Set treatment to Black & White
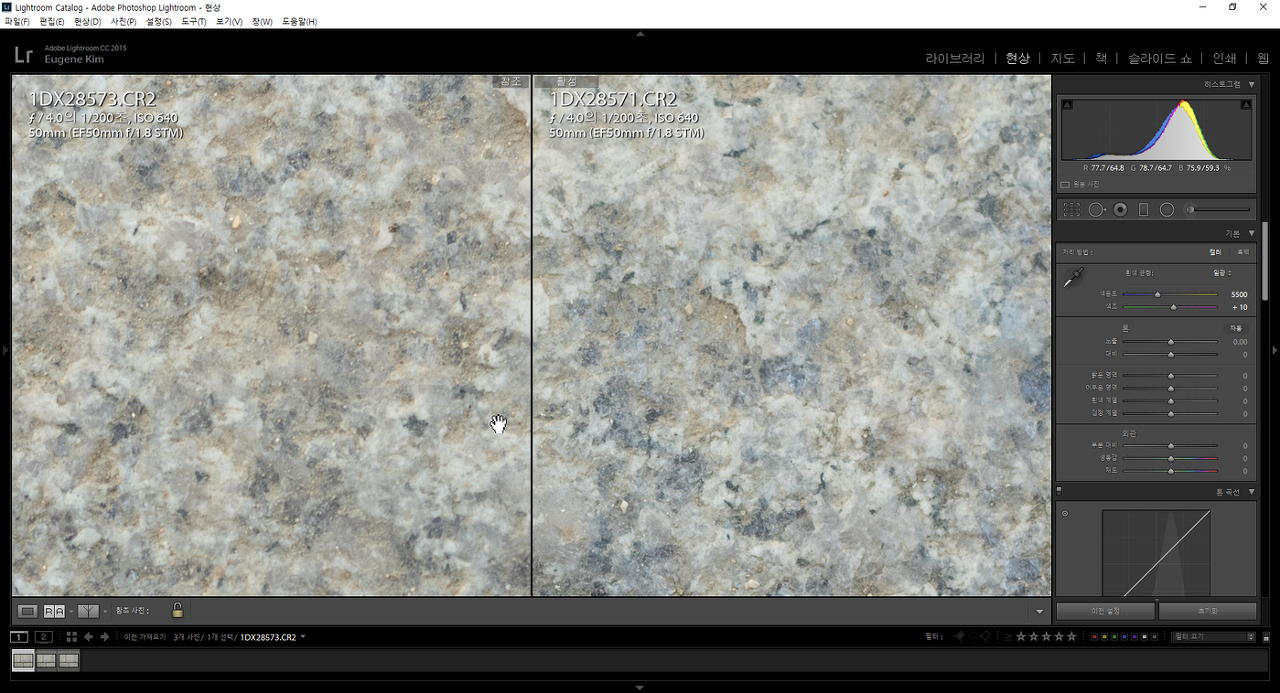1280x693 pixels. click(1242, 252)
